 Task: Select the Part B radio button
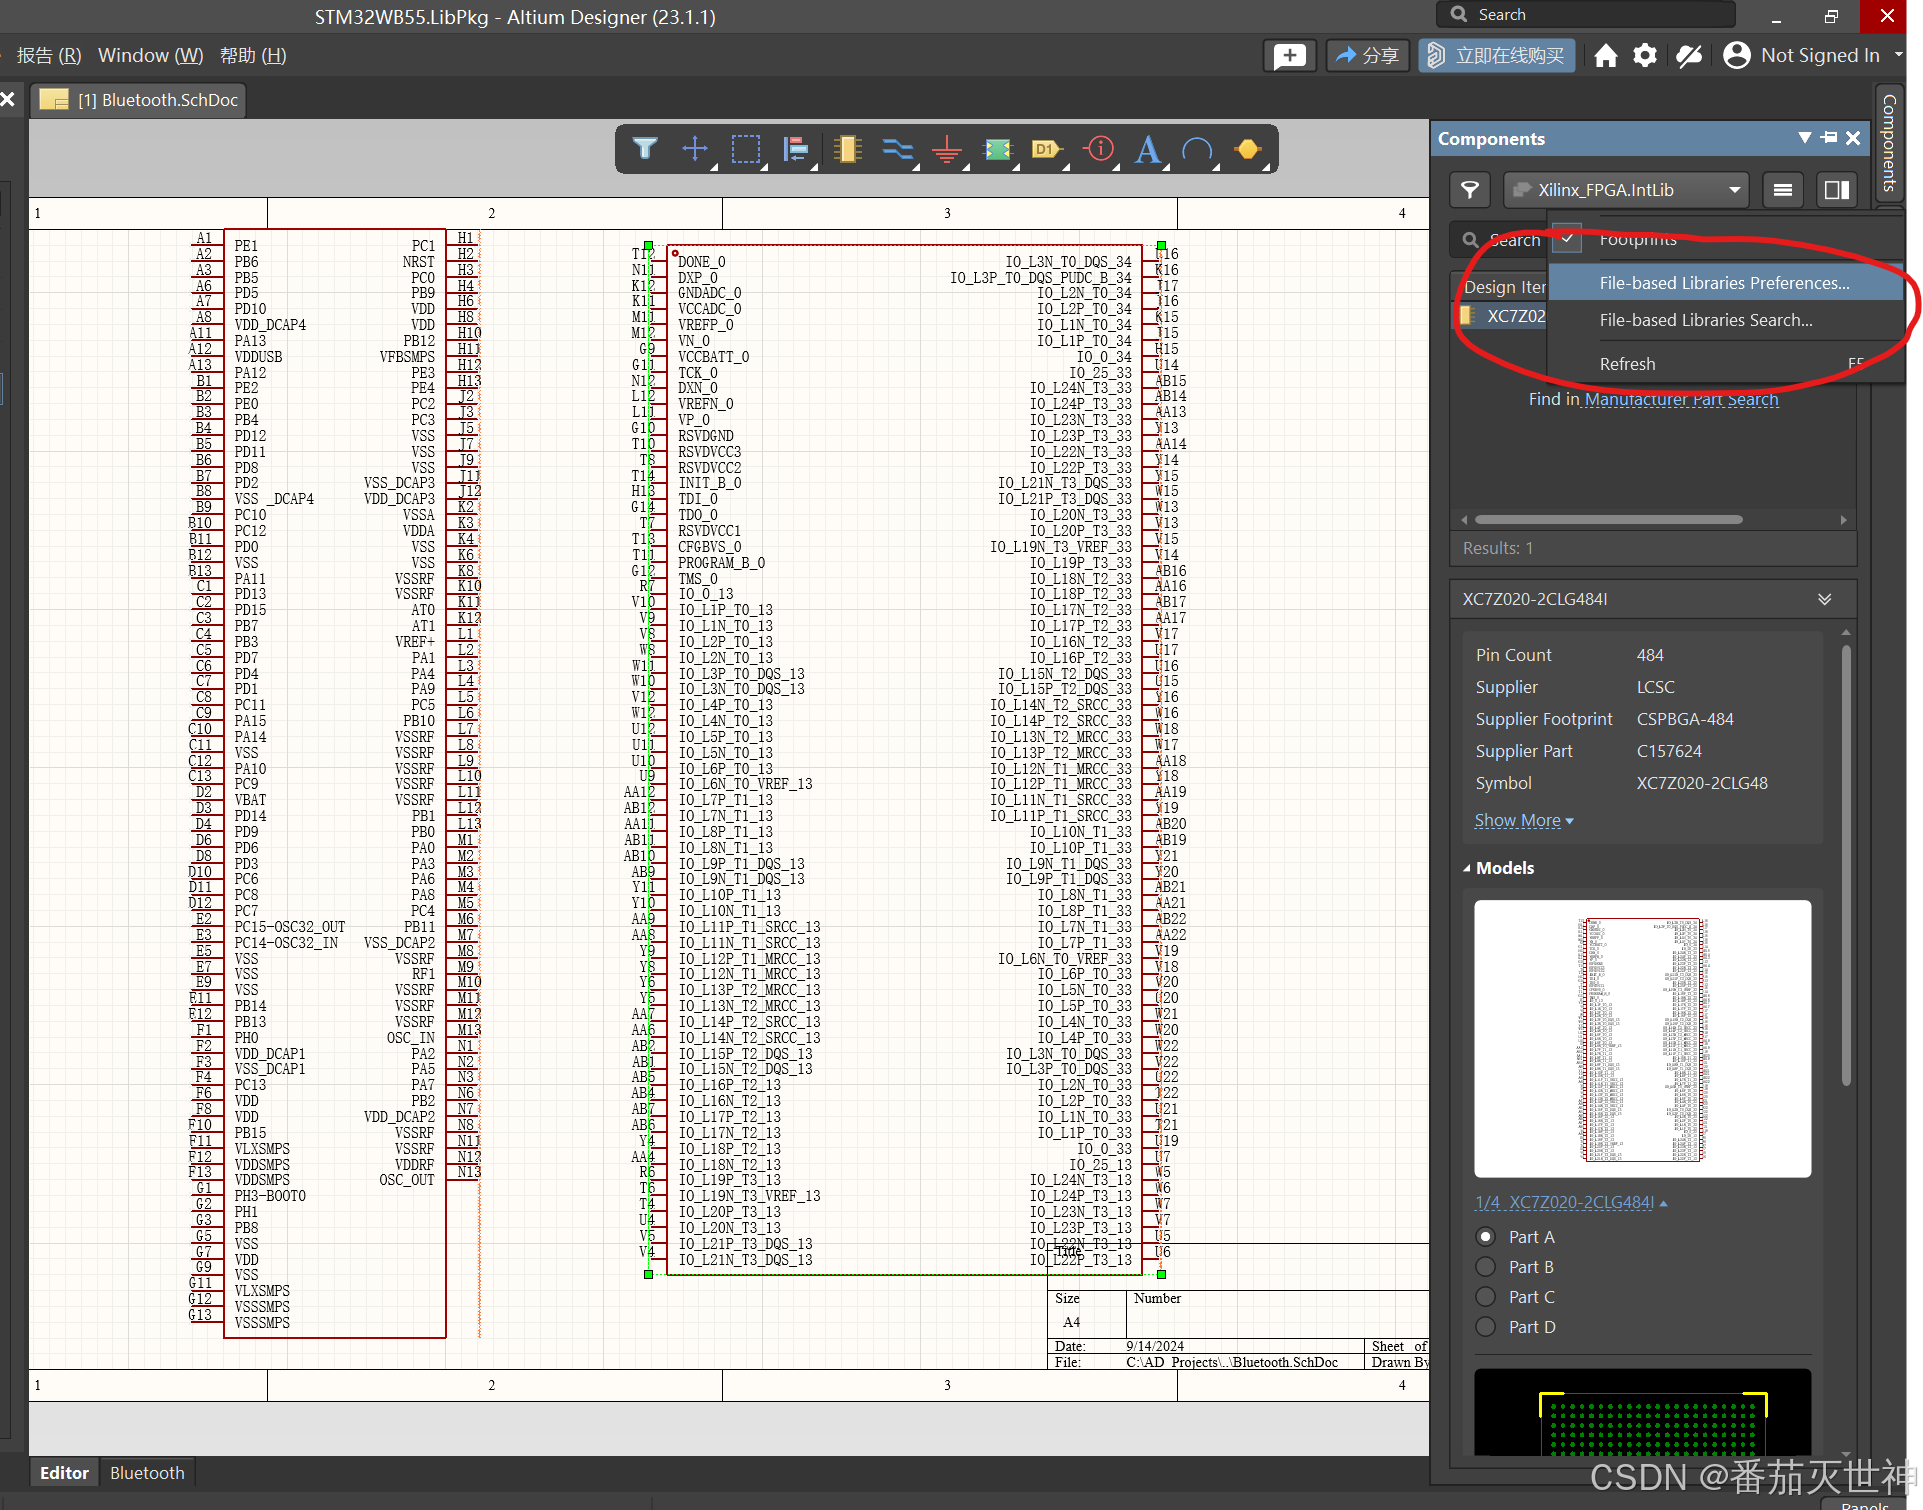[1486, 1267]
